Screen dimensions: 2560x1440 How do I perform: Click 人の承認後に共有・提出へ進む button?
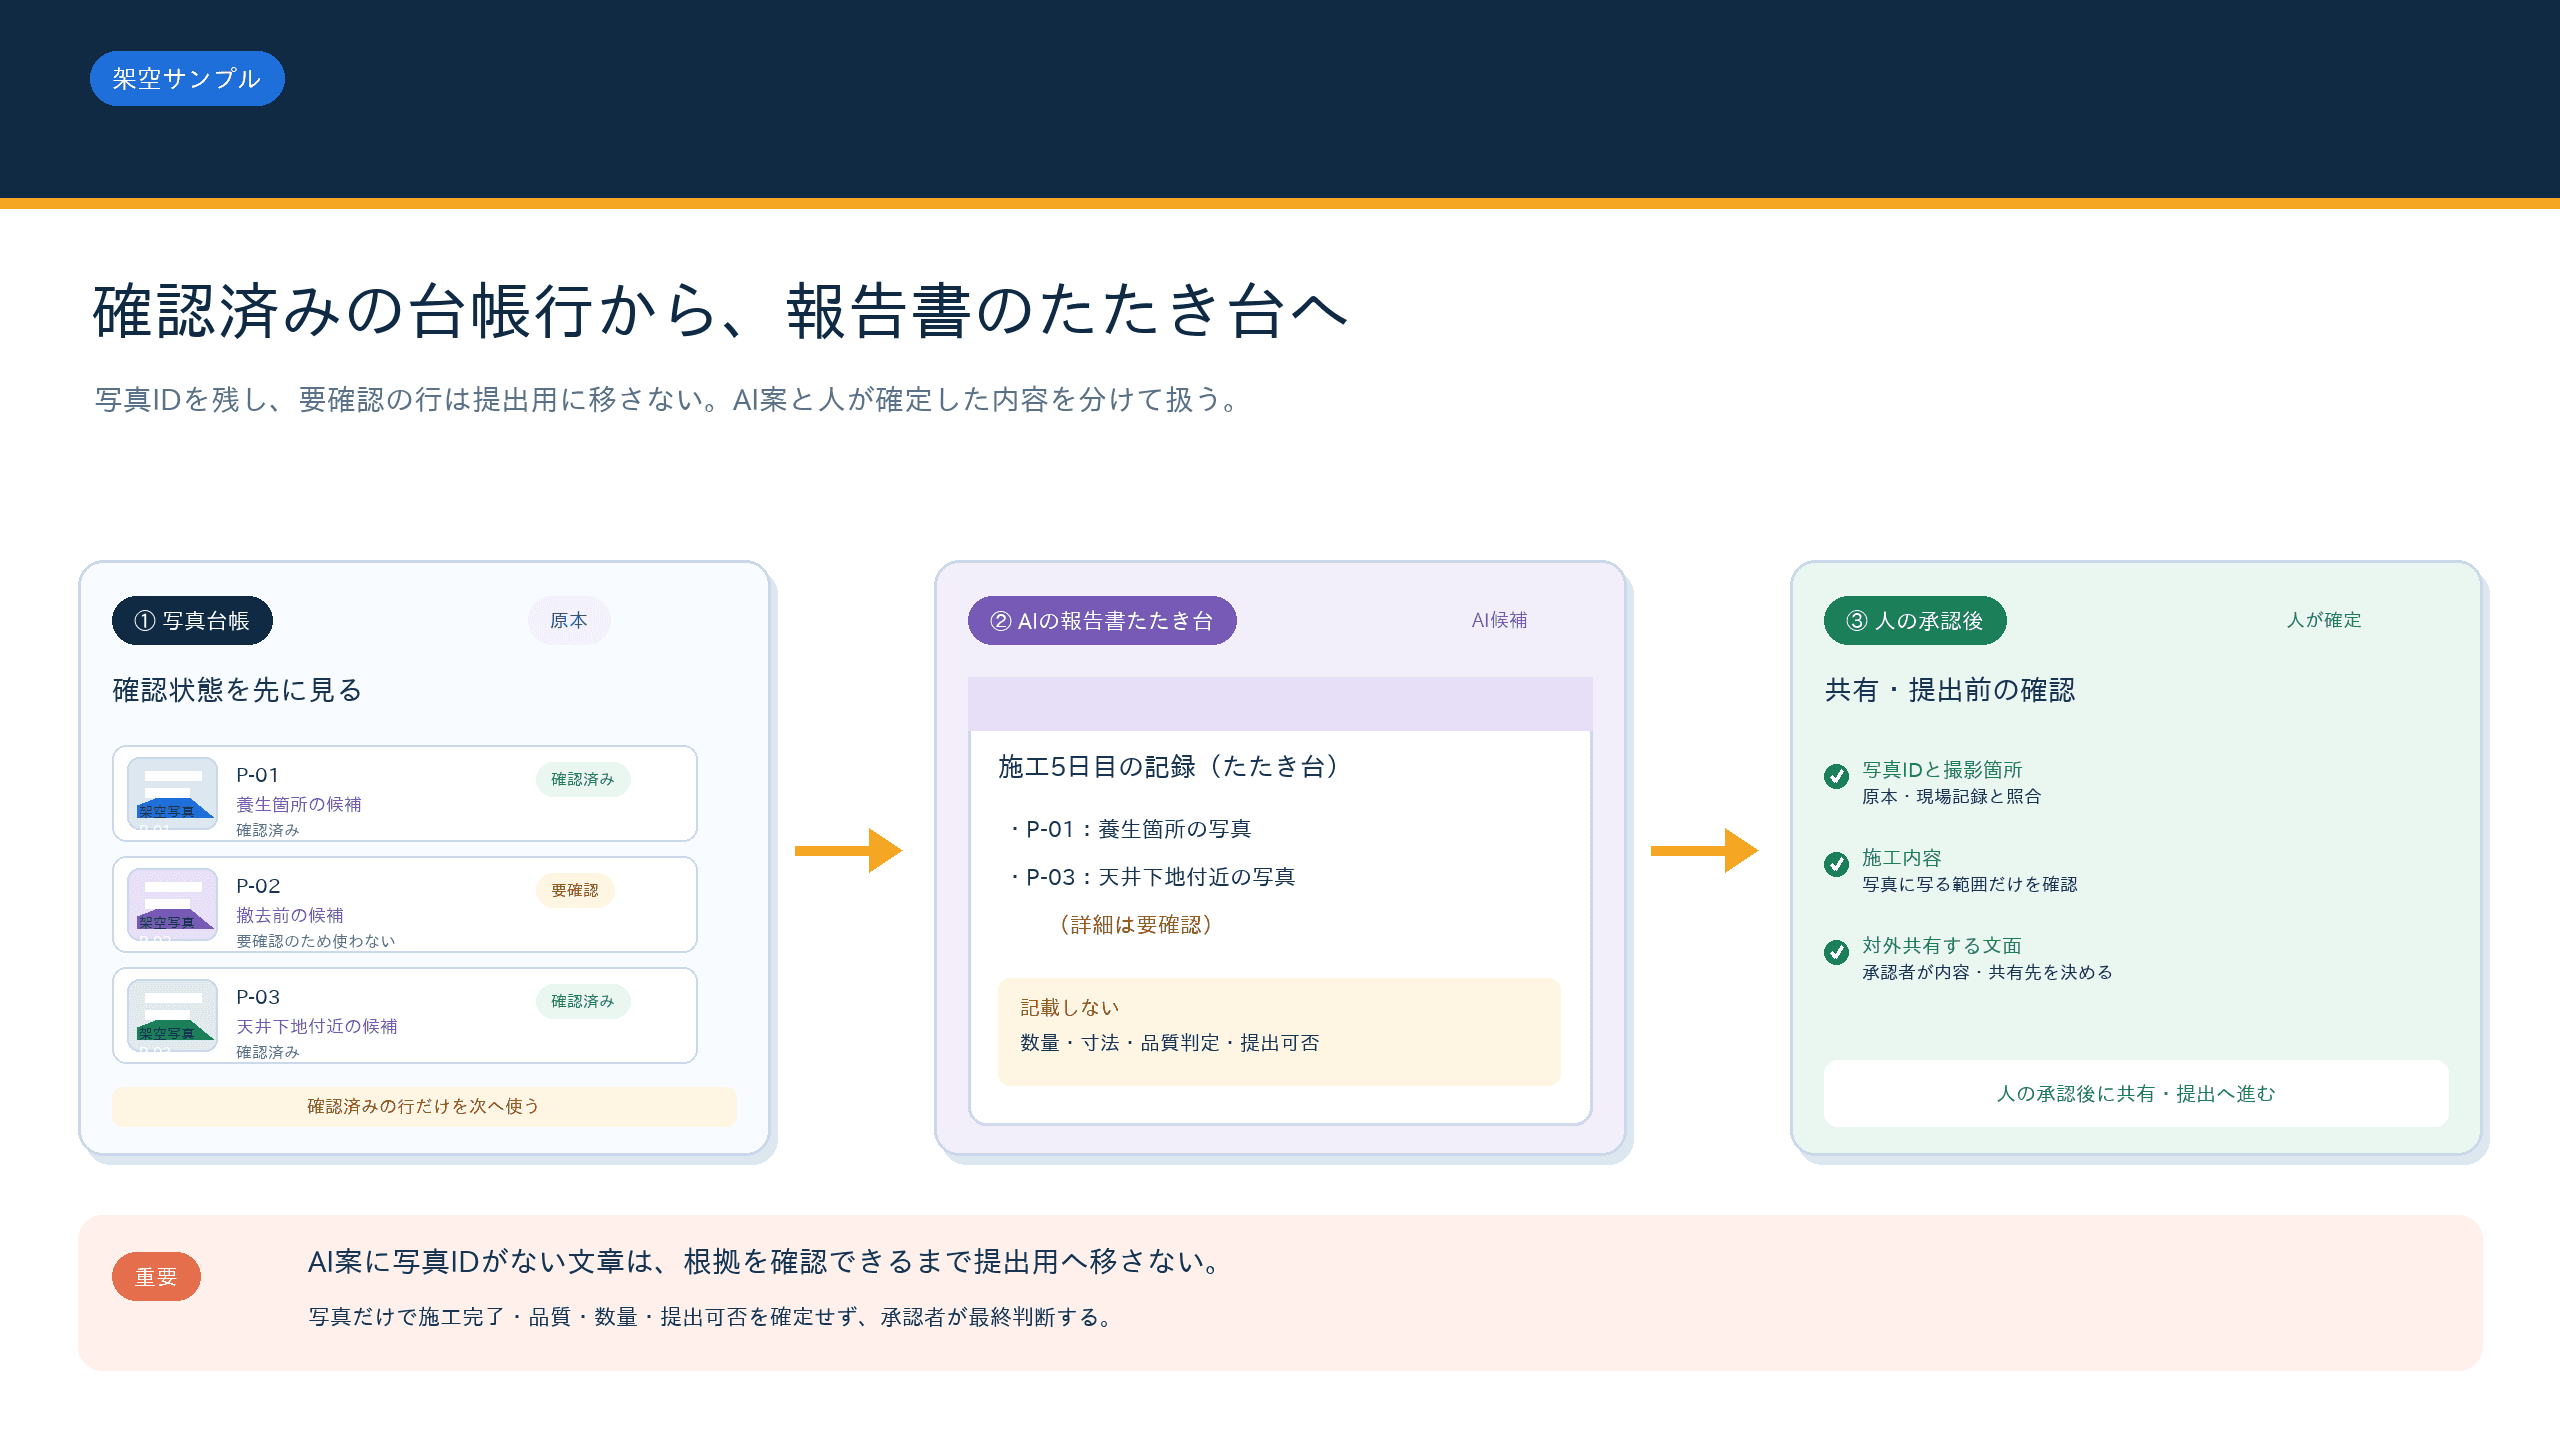tap(2136, 1094)
